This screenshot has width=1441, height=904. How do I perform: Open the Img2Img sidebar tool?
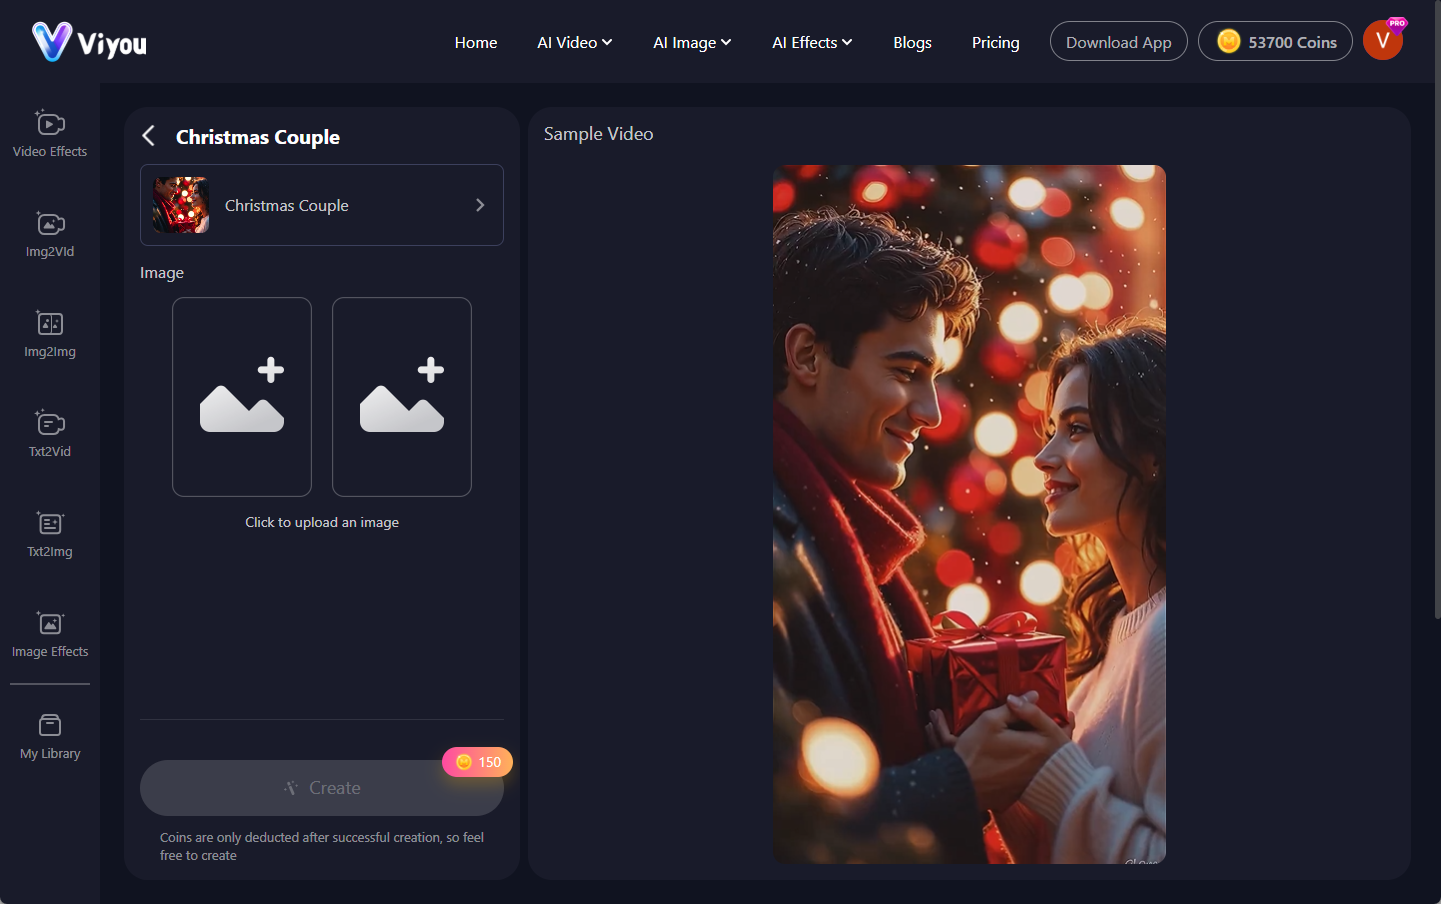(x=50, y=334)
